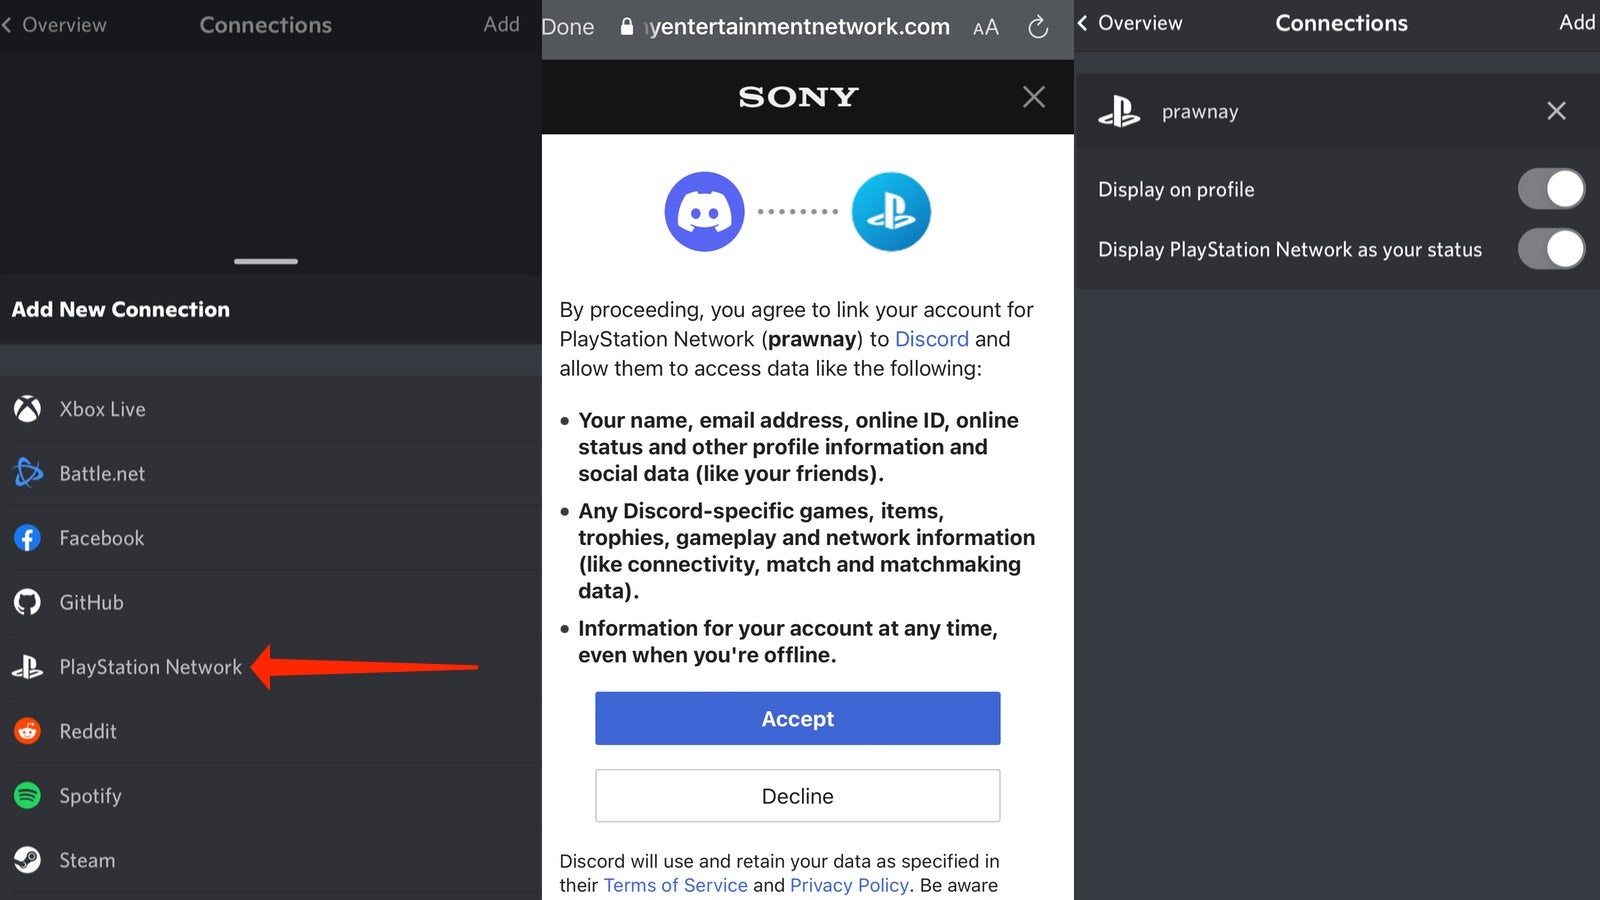The image size is (1600, 900).
Task: Remove the prawnay connection with X
Action: [1556, 111]
